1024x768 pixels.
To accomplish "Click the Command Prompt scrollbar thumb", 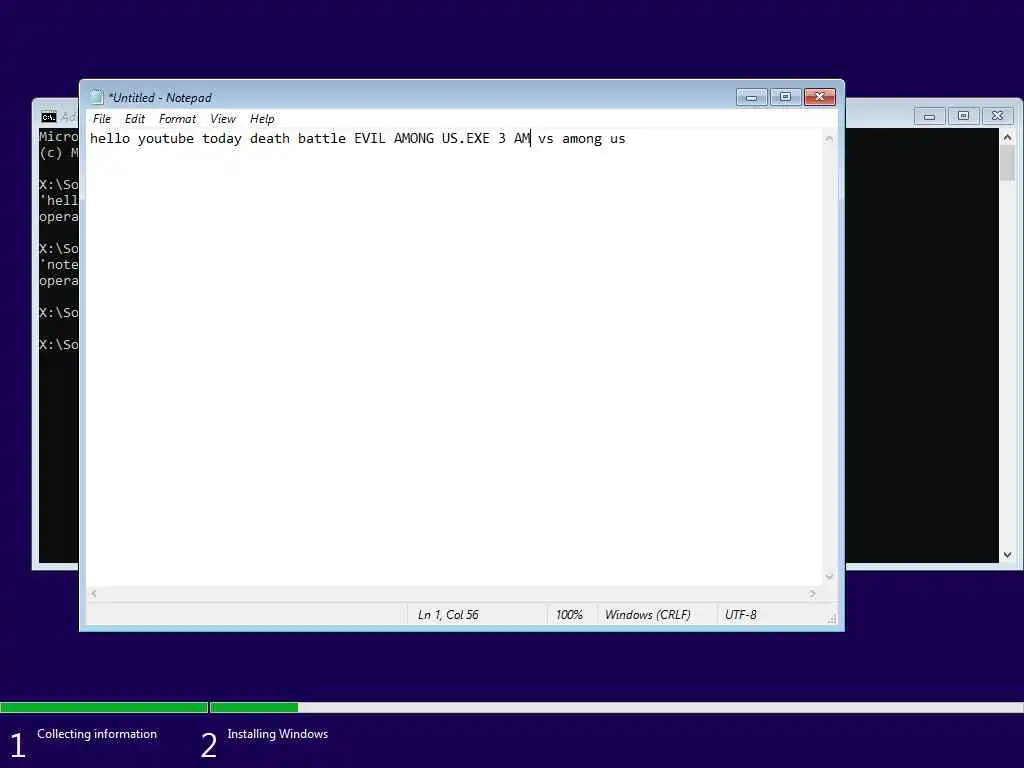I will [1007, 163].
